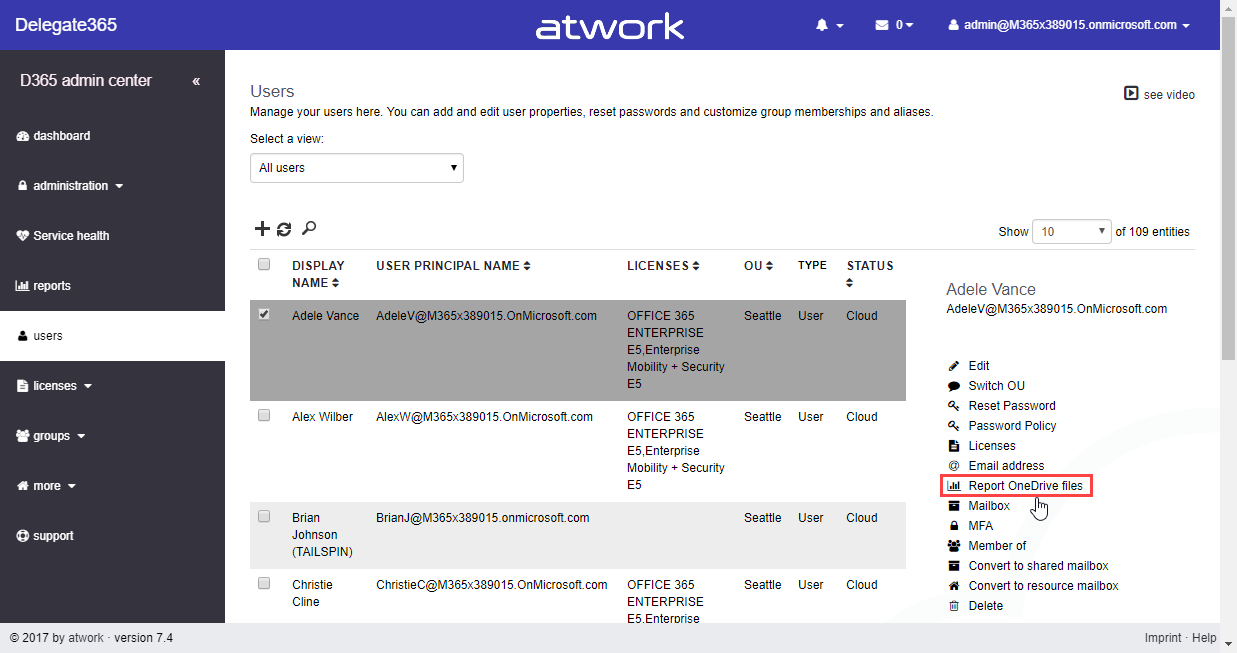
Task: Open the Imprint footer link
Action: pos(1162,638)
